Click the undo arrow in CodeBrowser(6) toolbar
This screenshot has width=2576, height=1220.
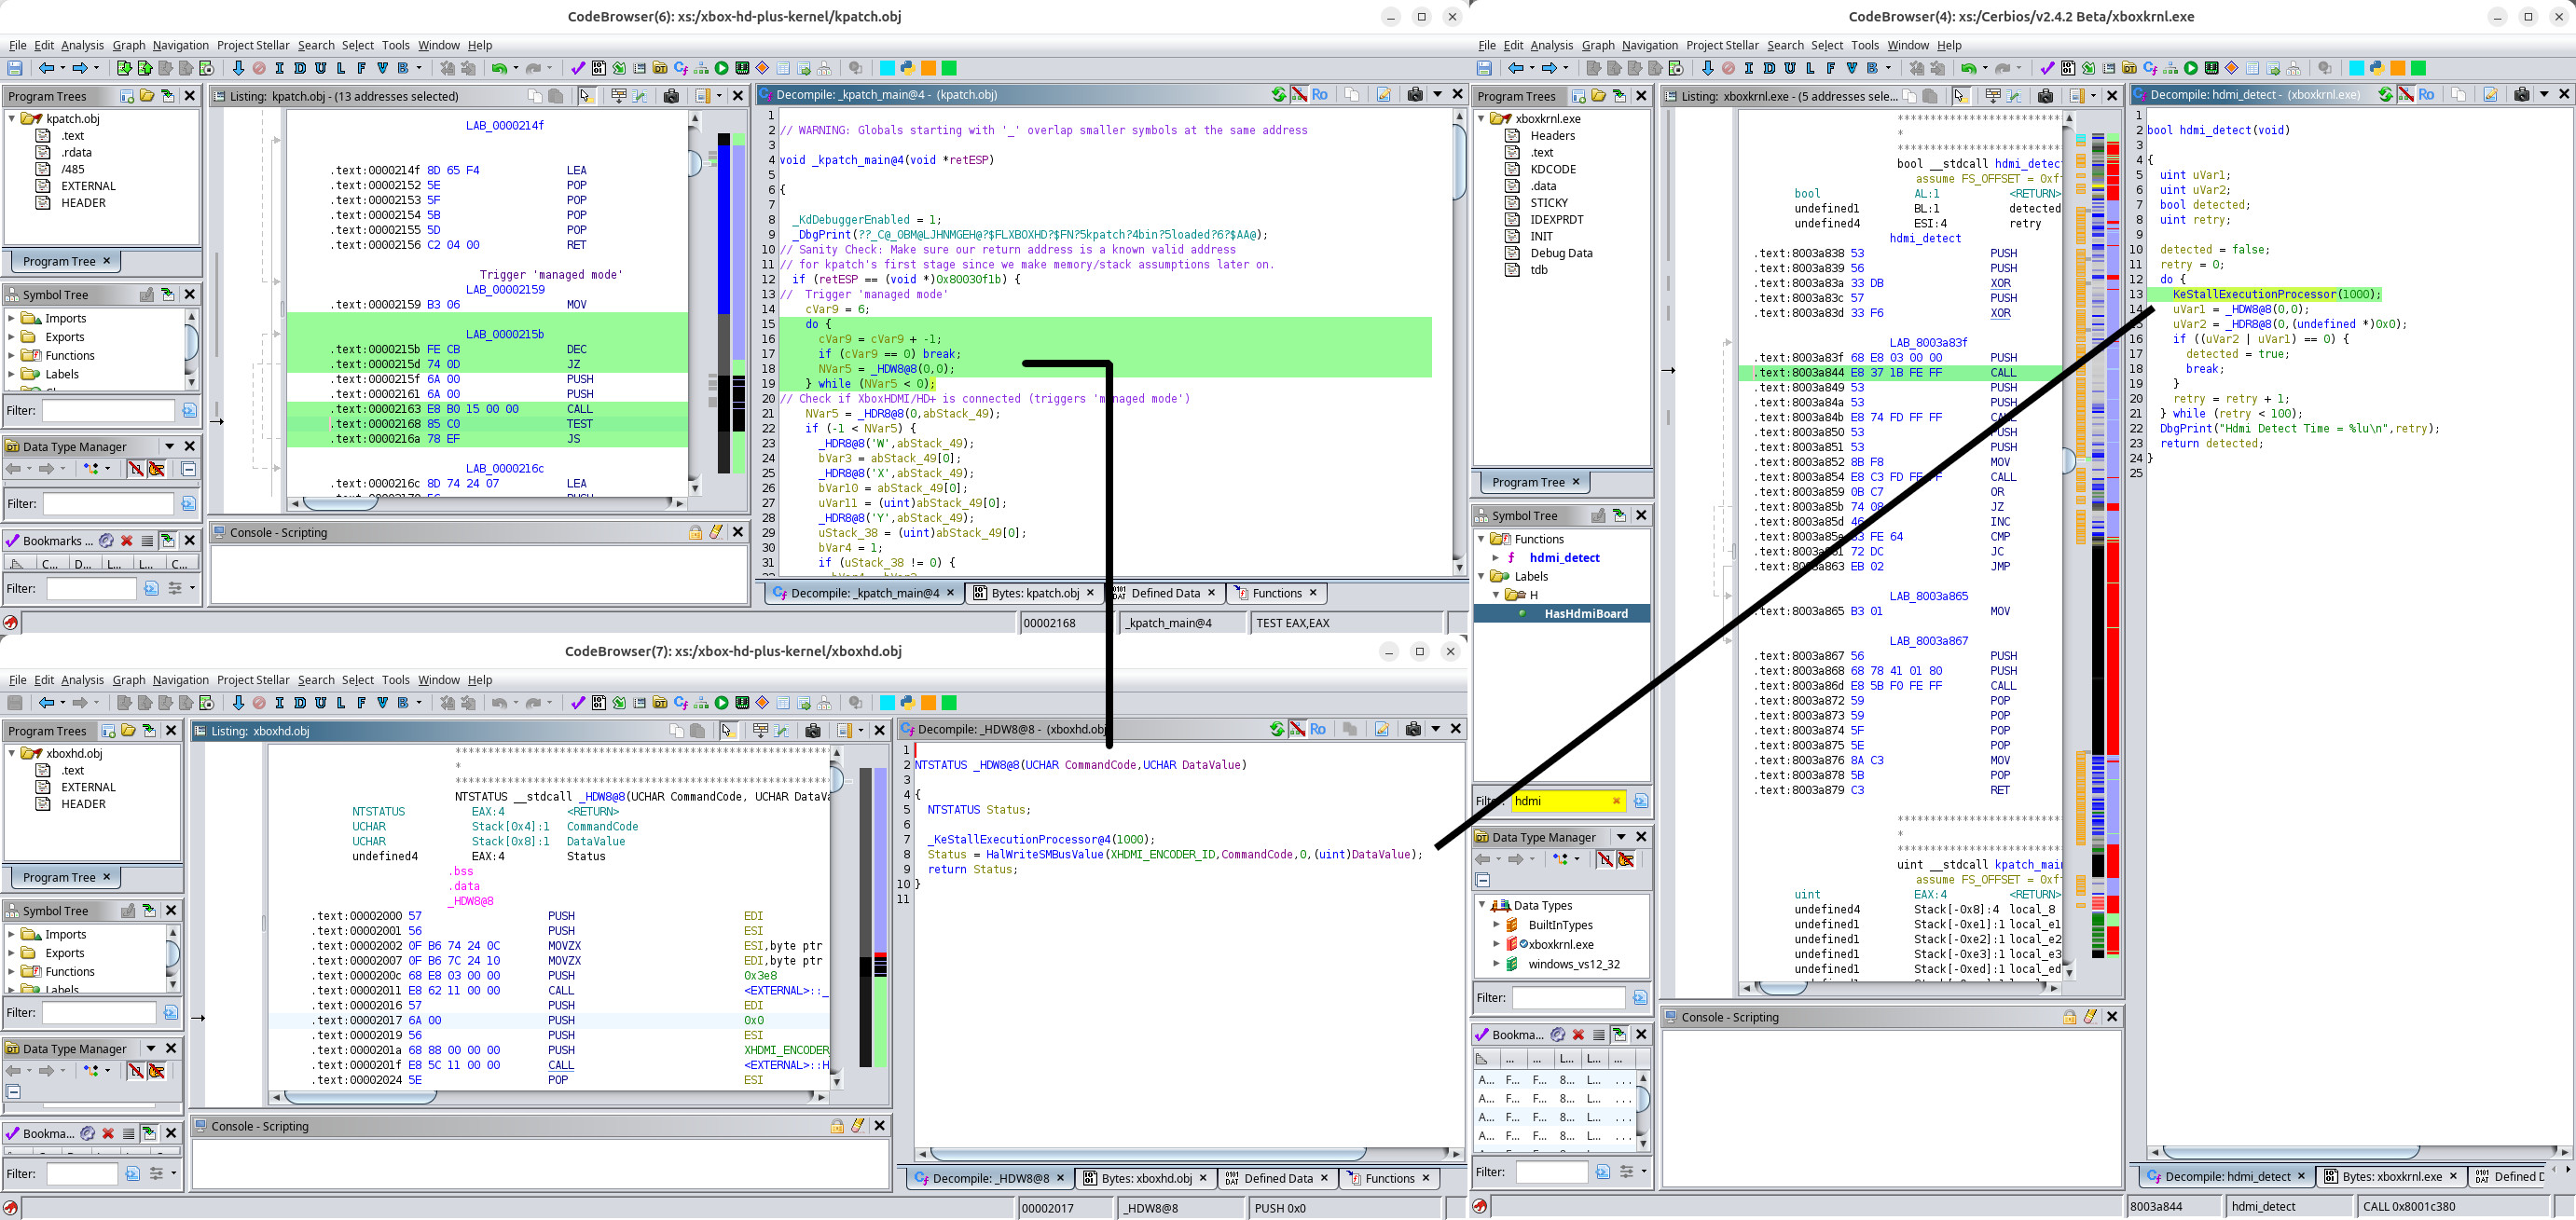(x=498, y=68)
